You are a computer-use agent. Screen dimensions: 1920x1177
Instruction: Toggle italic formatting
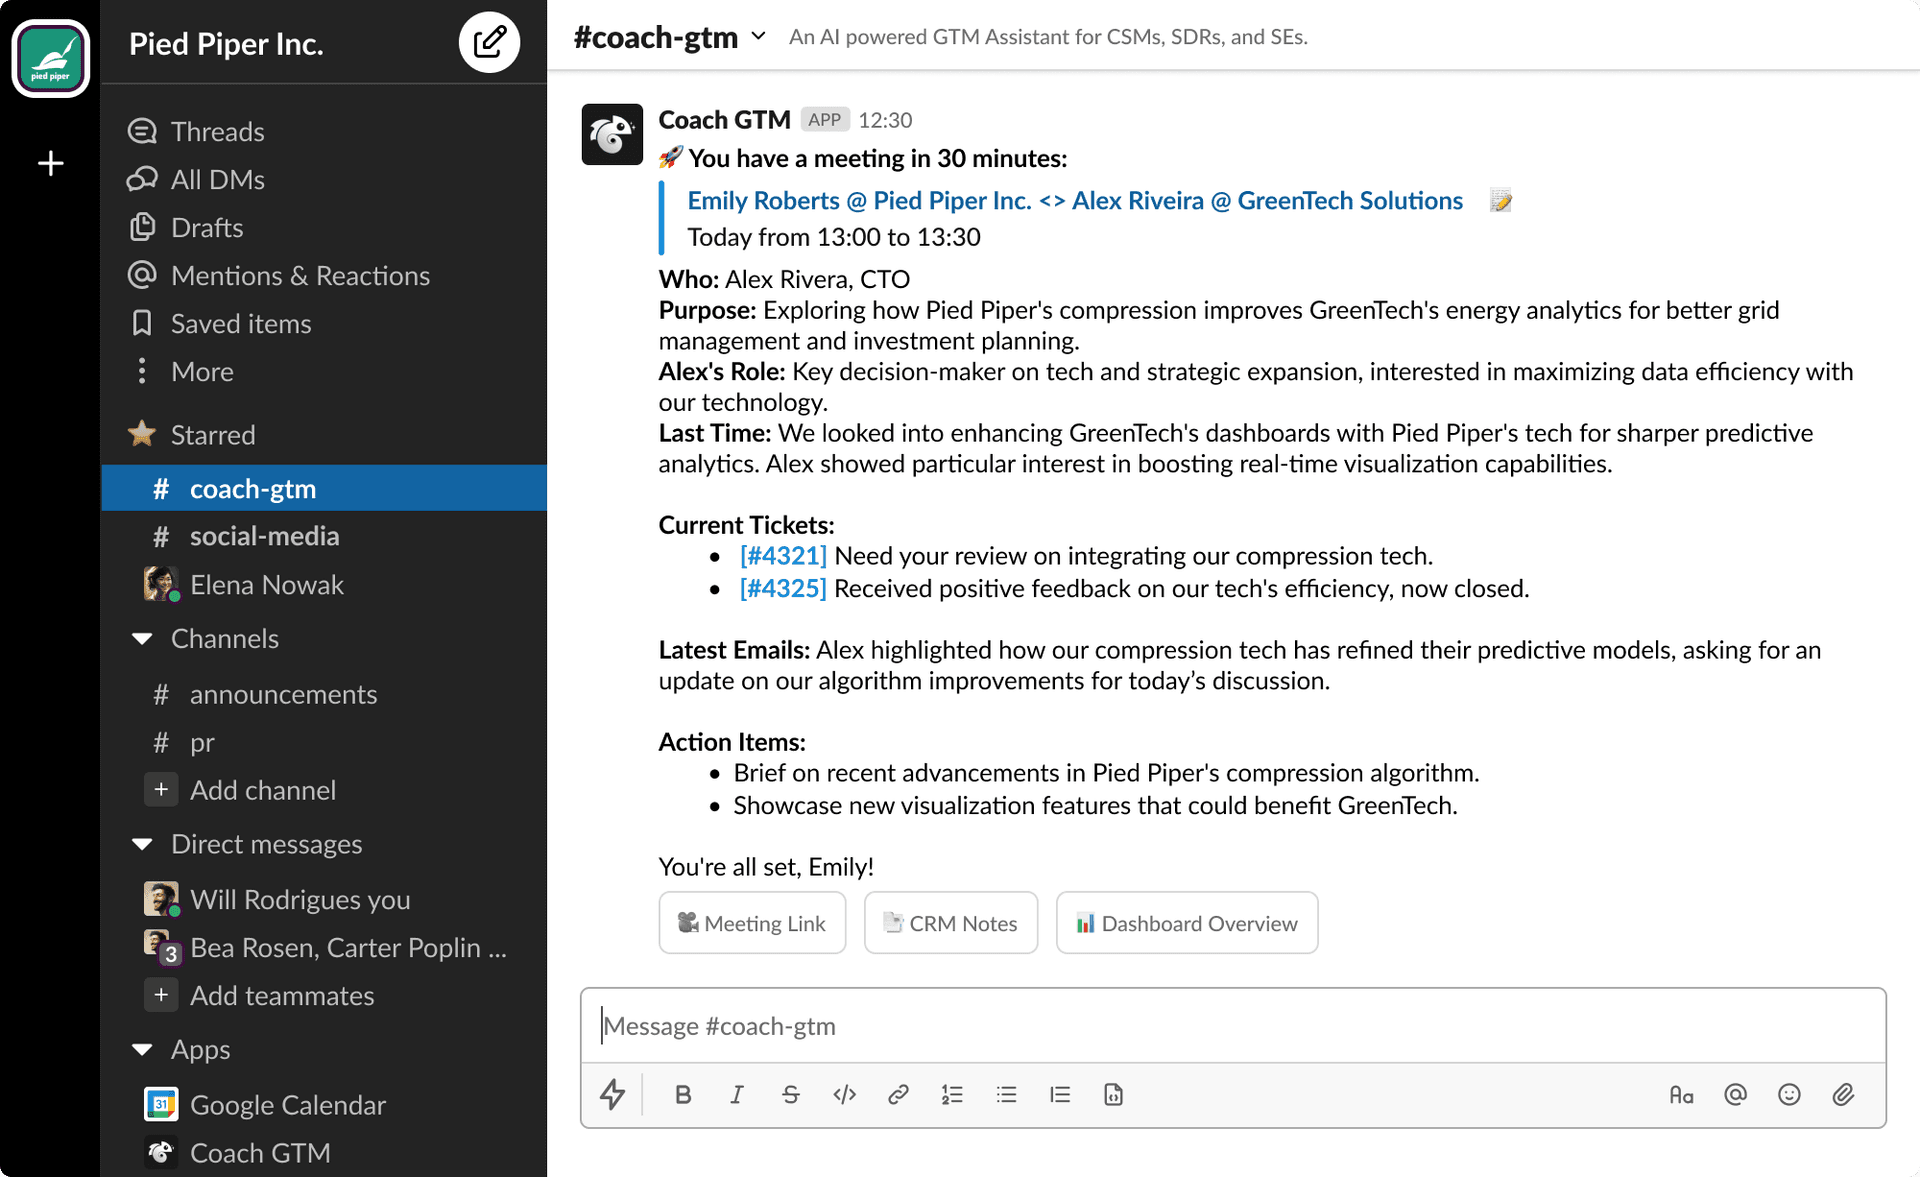(737, 1094)
